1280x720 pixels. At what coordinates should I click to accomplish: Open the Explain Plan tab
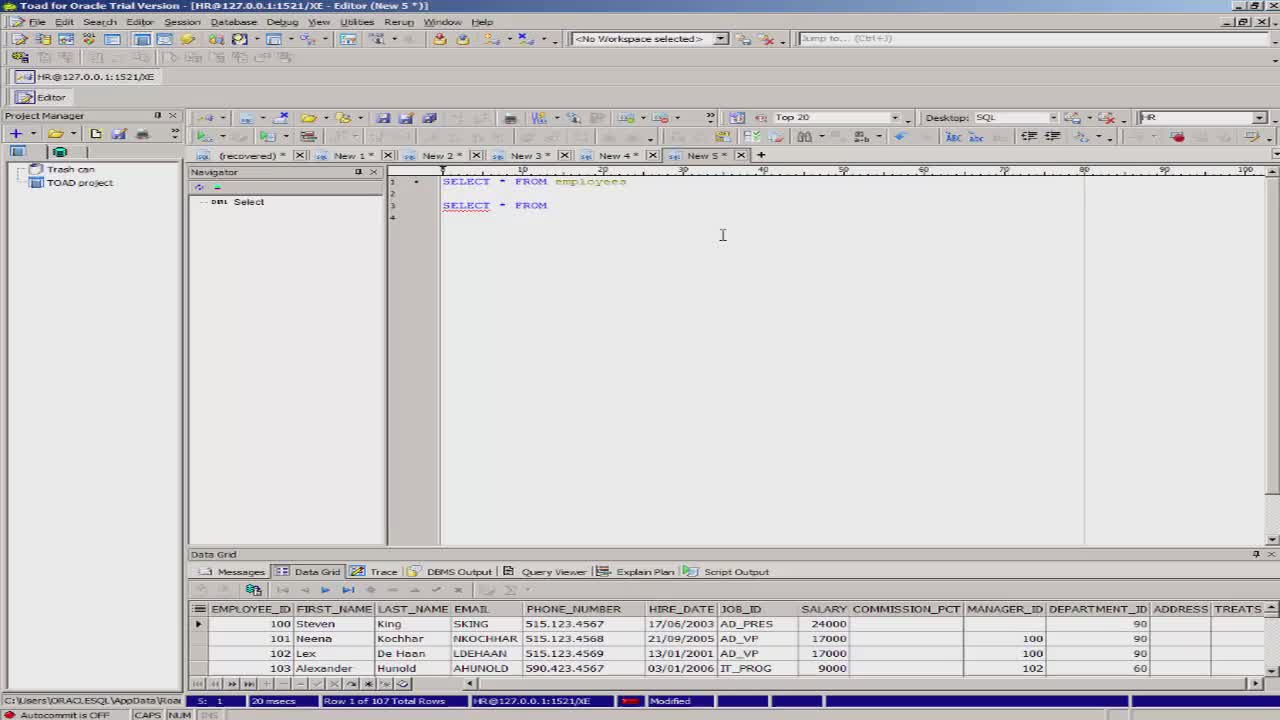[x=636, y=572]
